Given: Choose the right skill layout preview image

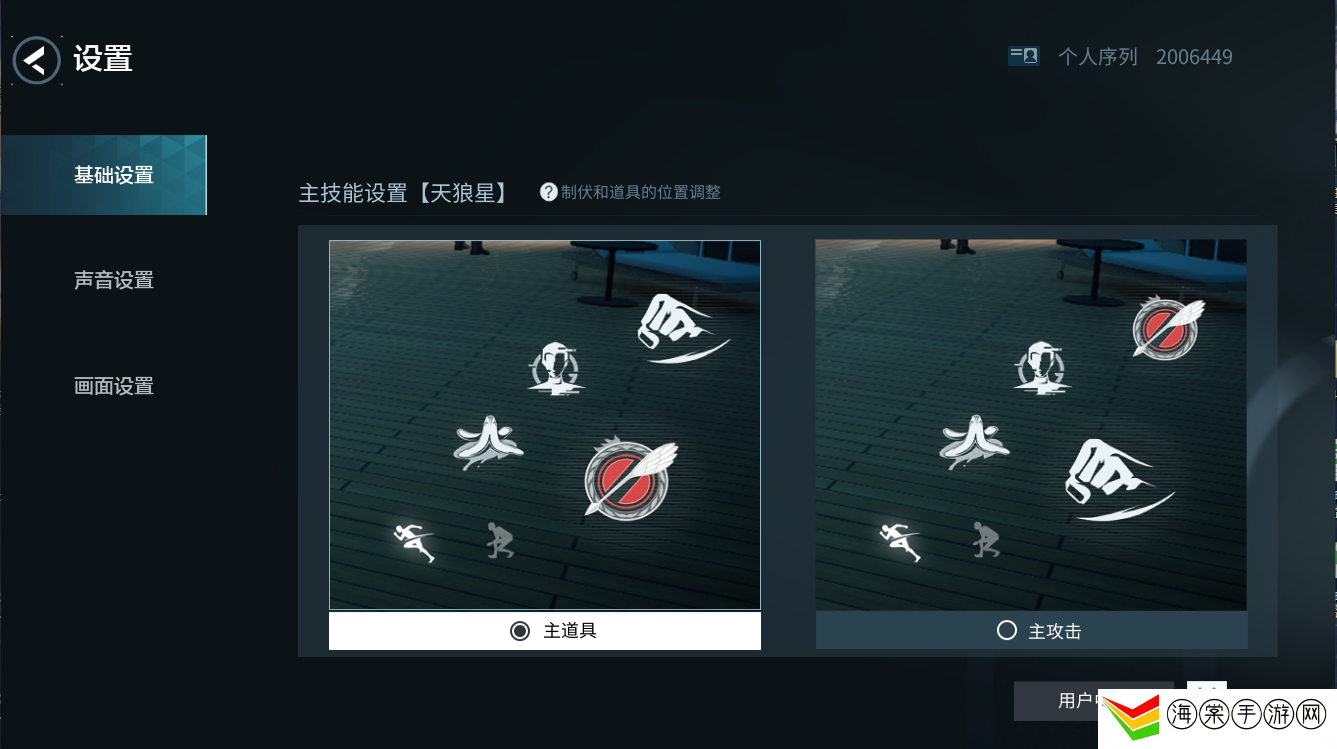Looking at the screenshot, I should point(1031,425).
